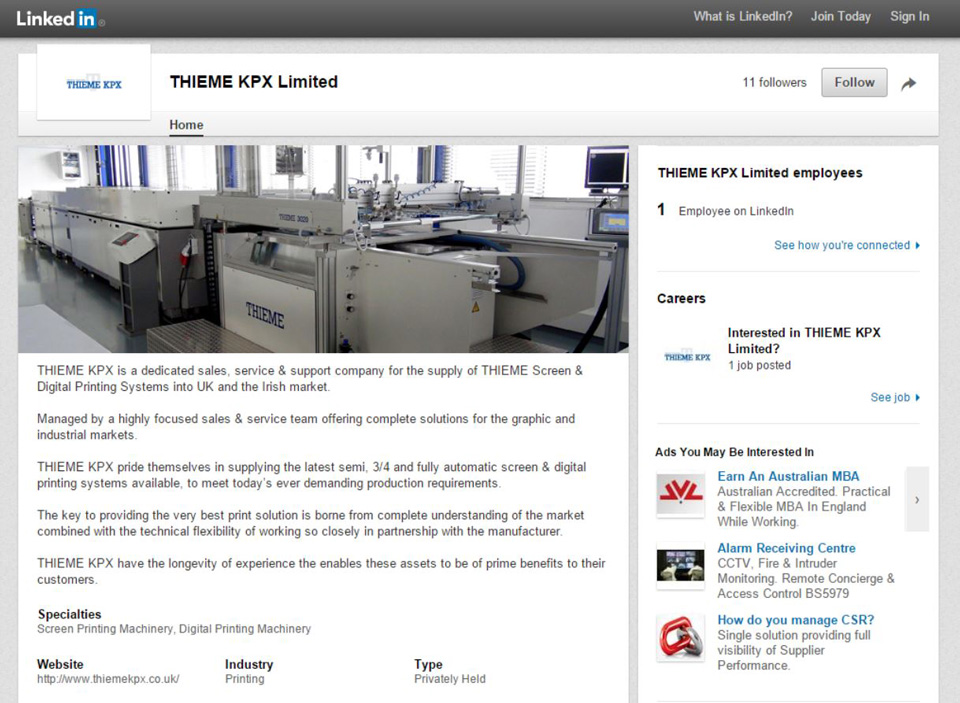This screenshot has width=960, height=703.
Task: Open the THIEME KPX company logo
Action: click(x=94, y=82)
